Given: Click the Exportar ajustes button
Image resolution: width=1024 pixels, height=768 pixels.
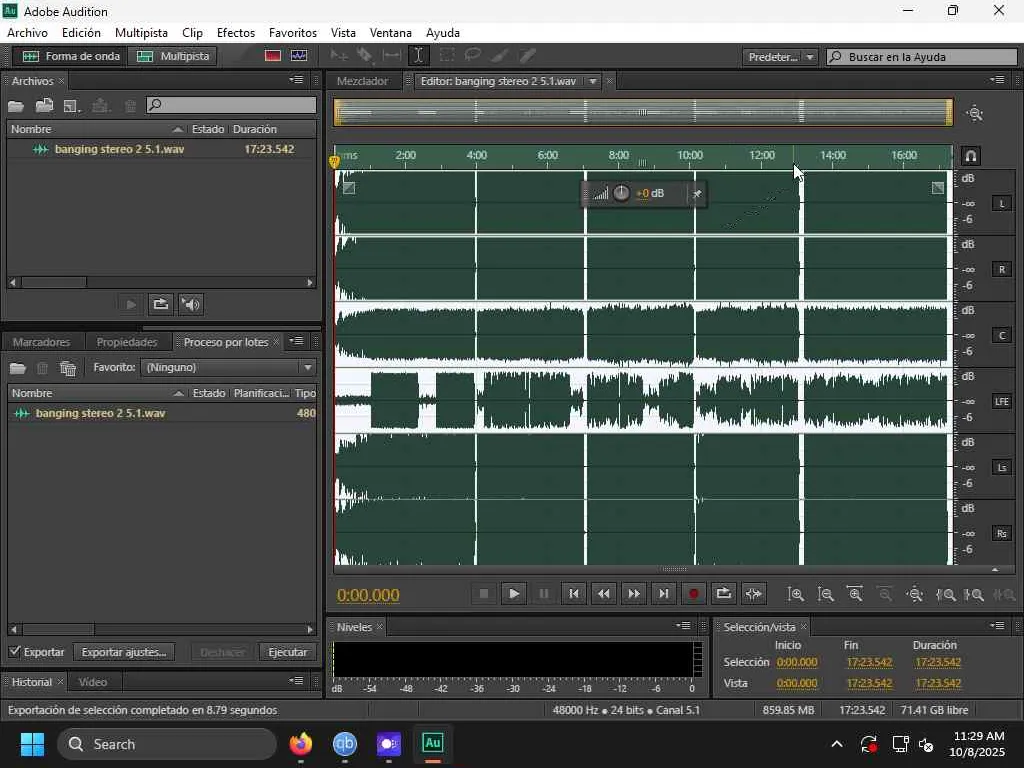Looking at the screenshot, I should [x=124, y=652].
